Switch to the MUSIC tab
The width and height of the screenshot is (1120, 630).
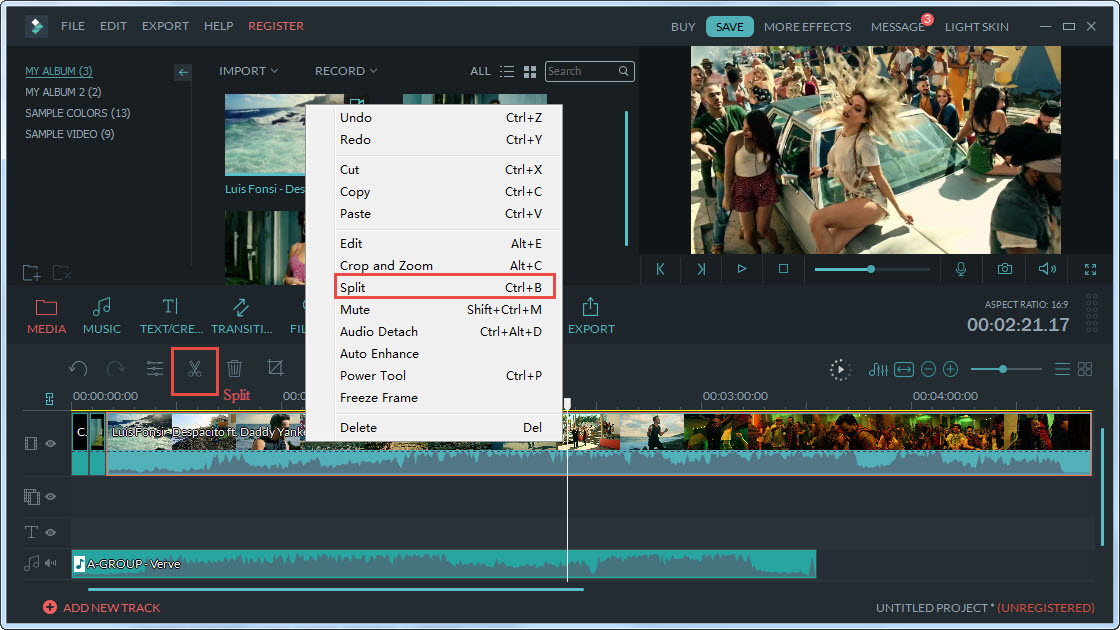[101, 316]
